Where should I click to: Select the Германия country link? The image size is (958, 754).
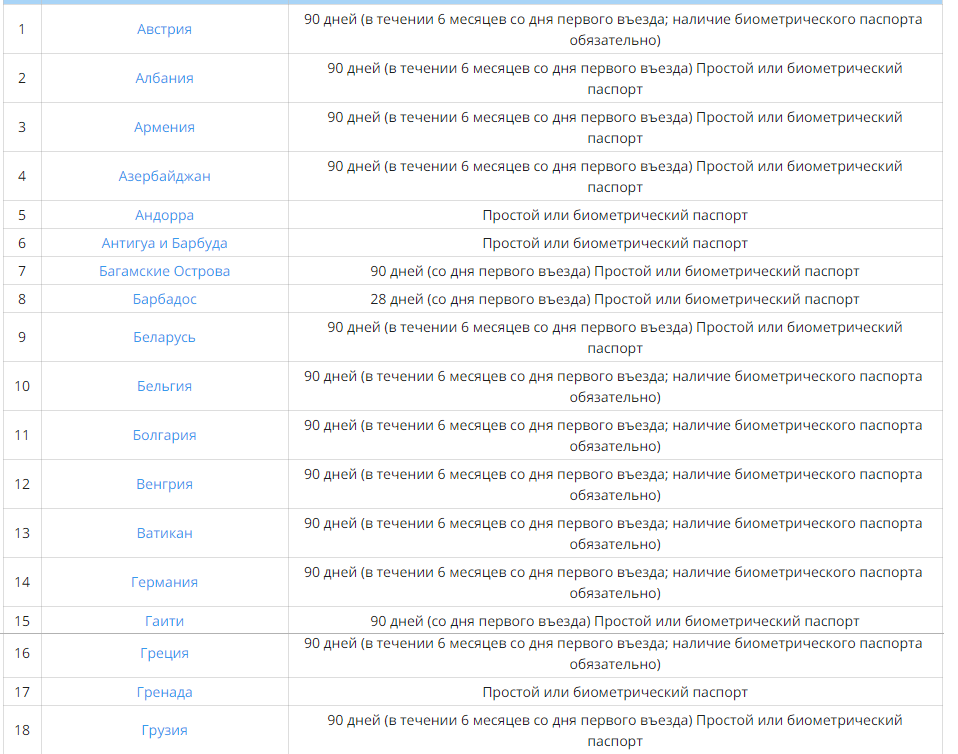coord(164,582)
